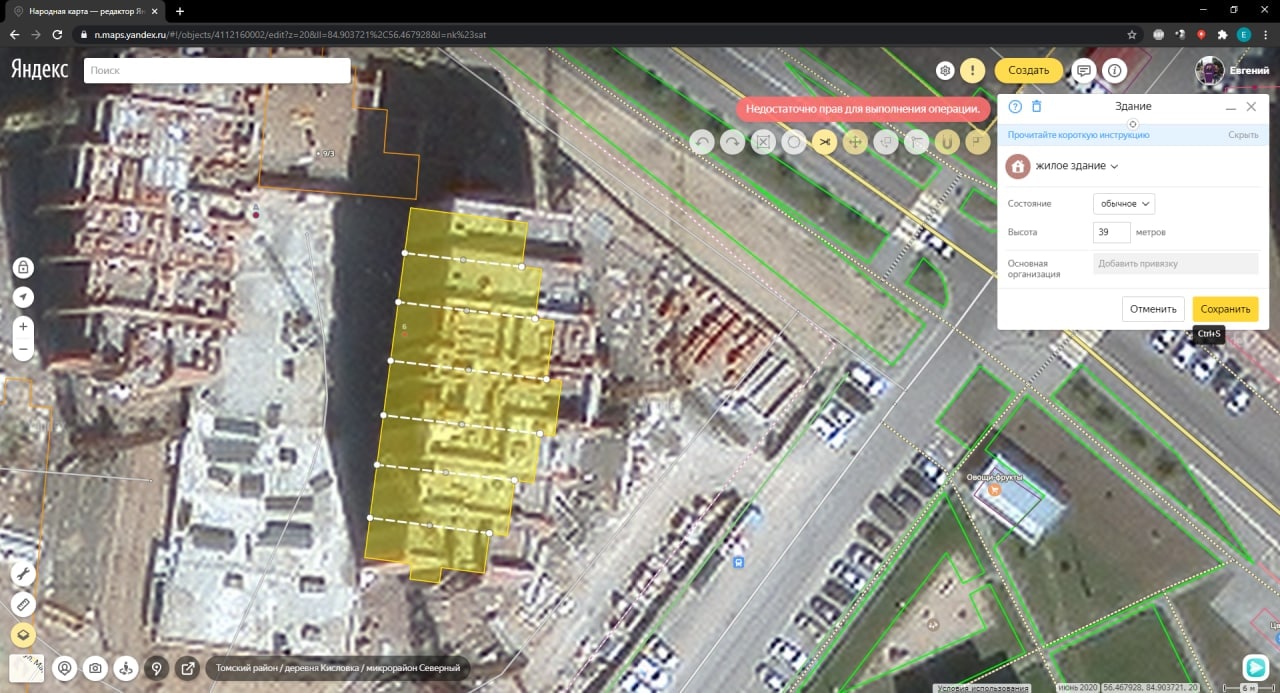Open new browser tab
1280x693 pixels.
coord(180,11)
